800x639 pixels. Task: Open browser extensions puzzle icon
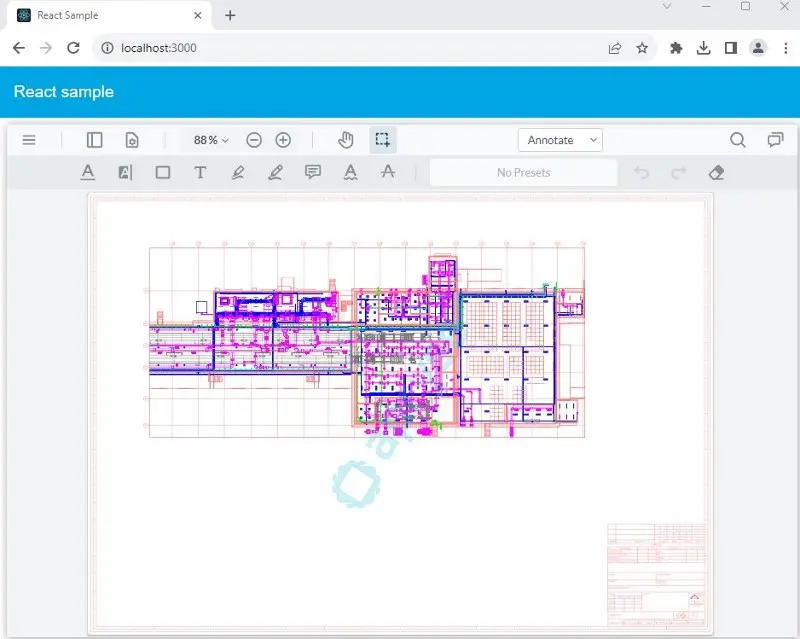coord(676,48)
